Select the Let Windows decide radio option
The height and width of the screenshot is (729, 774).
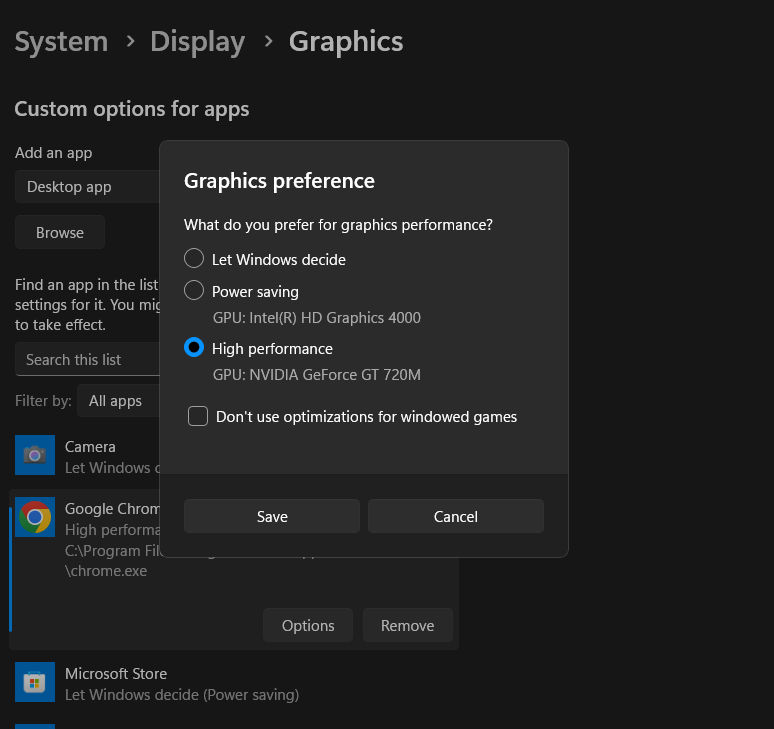(x=194, y=258)
